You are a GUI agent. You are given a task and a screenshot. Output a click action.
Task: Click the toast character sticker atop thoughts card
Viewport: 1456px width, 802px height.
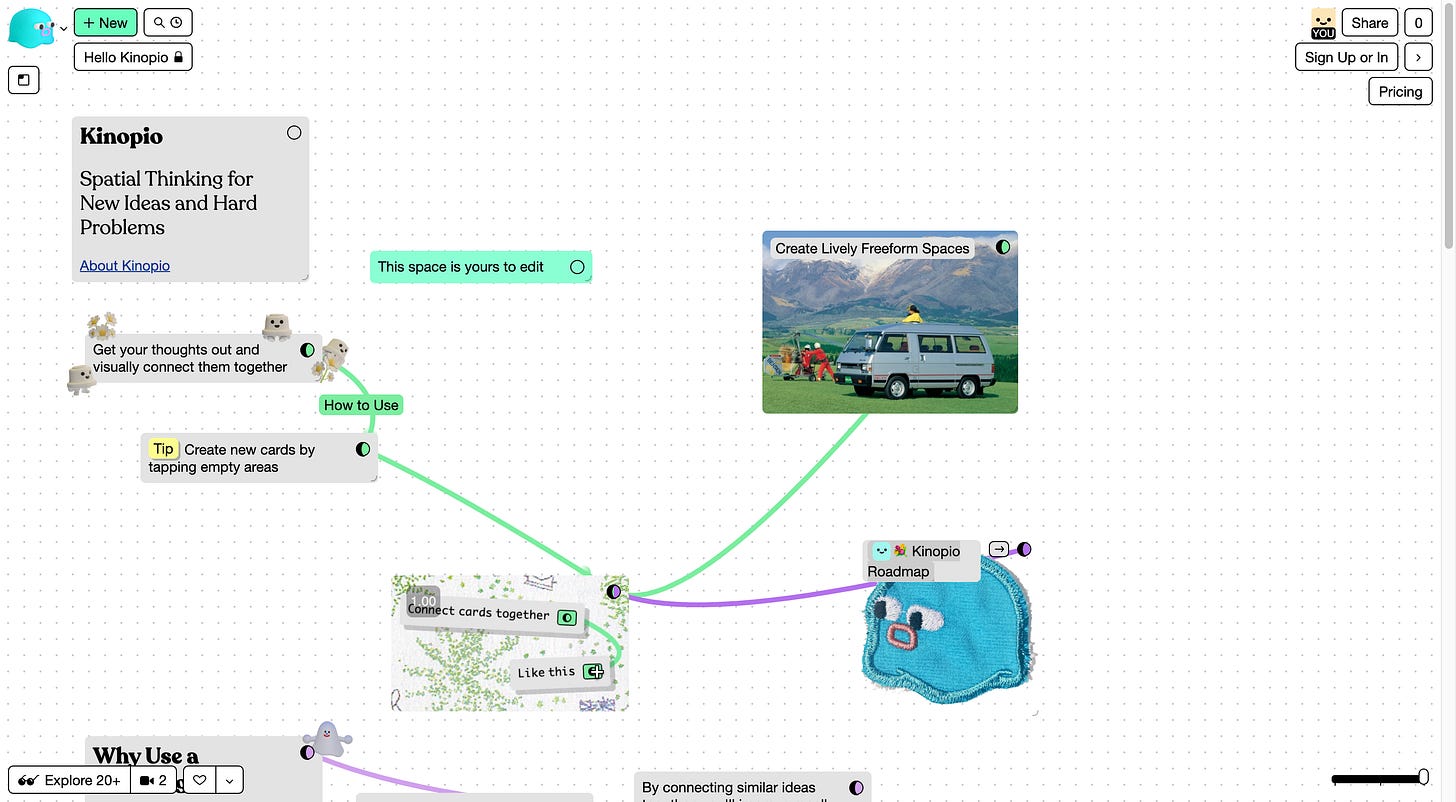tap(276, 326)
